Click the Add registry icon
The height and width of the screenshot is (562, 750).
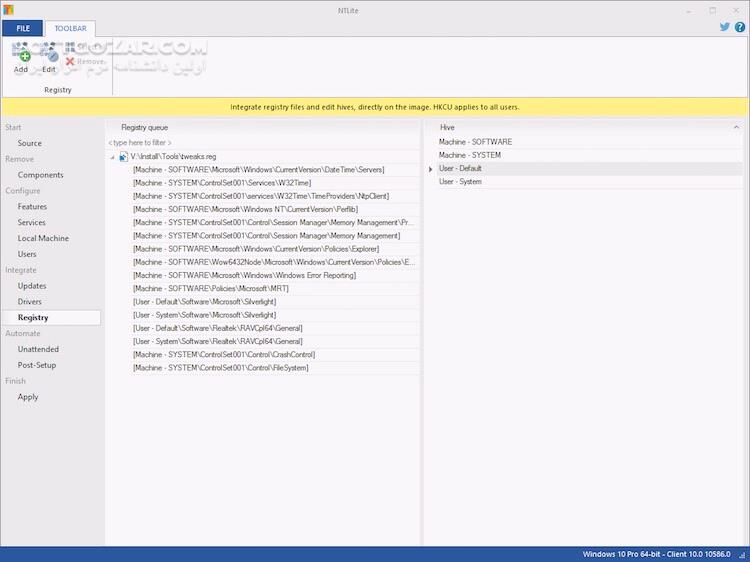point(21,57)
